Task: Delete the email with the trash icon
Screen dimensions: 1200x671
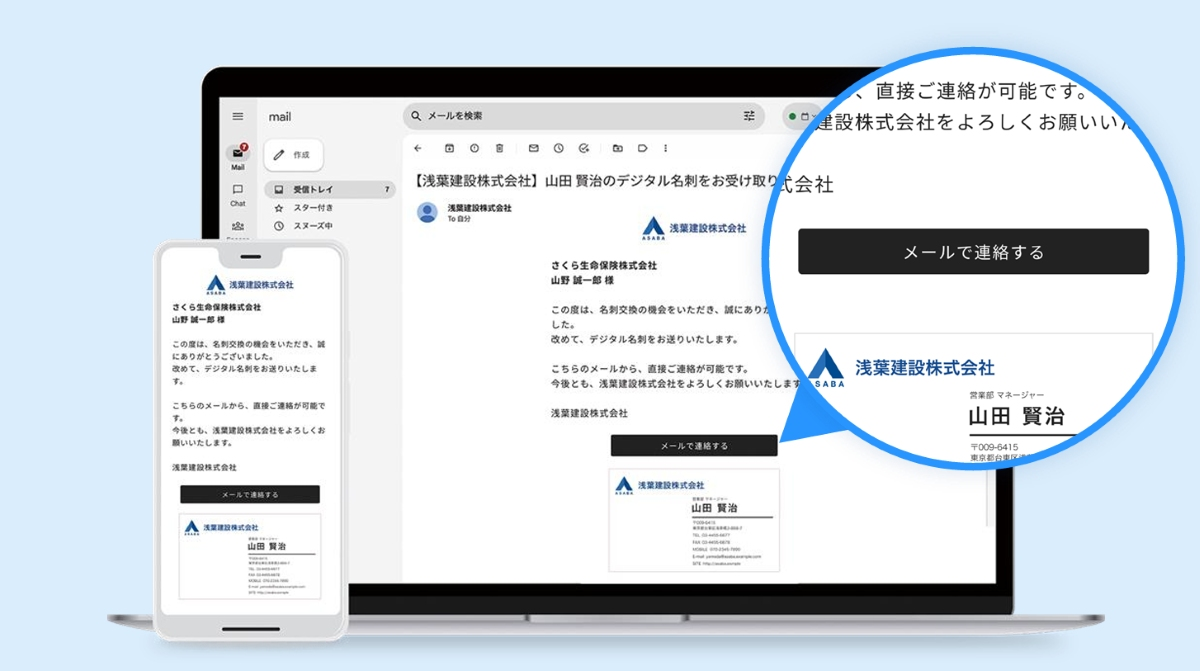Action: pos(499,148)
